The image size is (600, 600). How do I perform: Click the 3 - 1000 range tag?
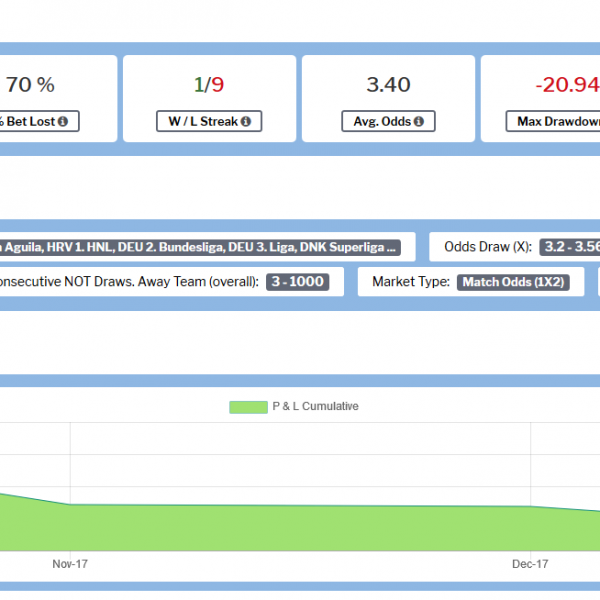[x=298, y=282]
